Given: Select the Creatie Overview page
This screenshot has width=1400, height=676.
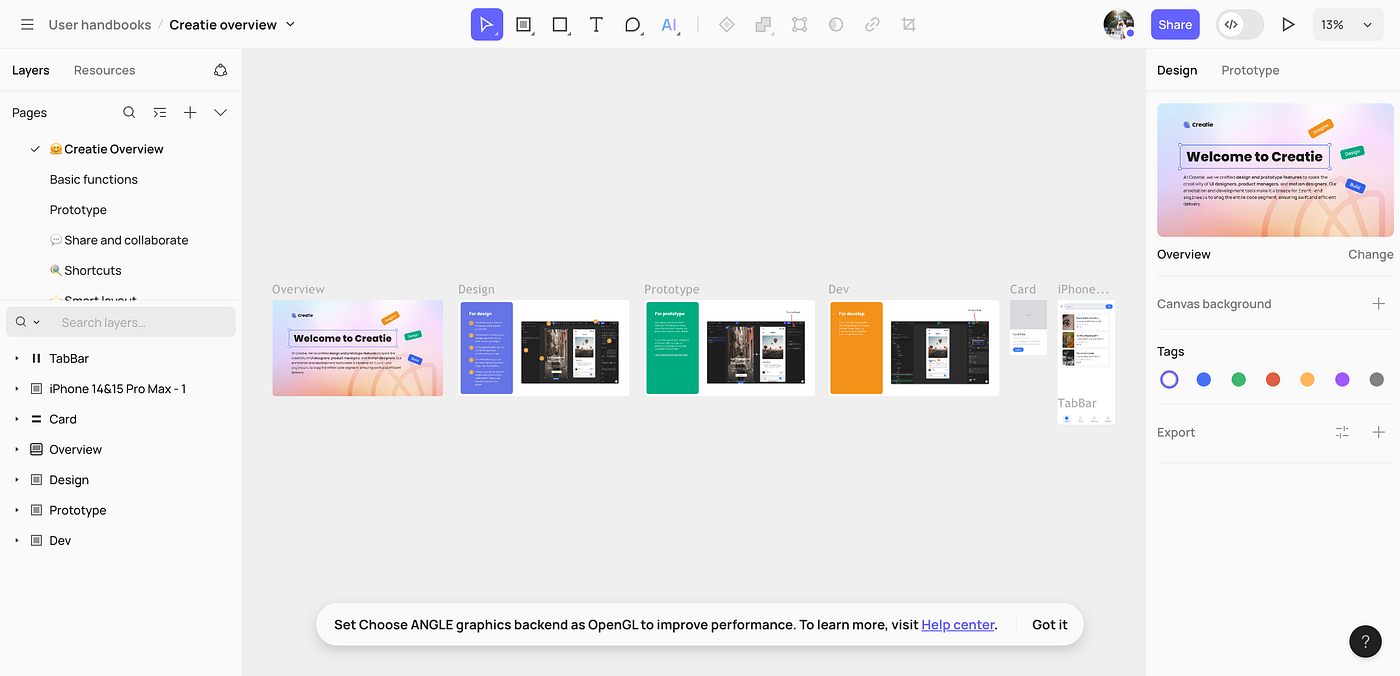Looking at the screenshot, I should pos(106,149).
